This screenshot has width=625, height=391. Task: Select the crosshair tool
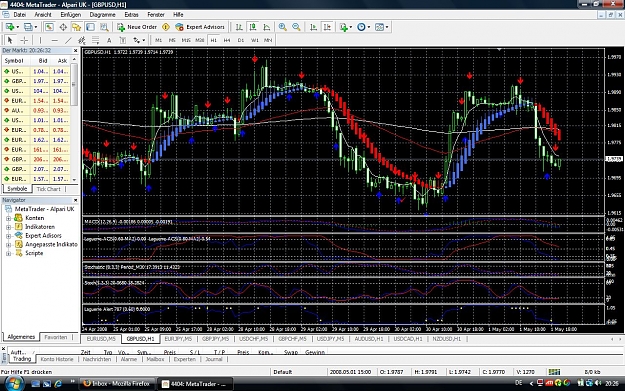24,40
